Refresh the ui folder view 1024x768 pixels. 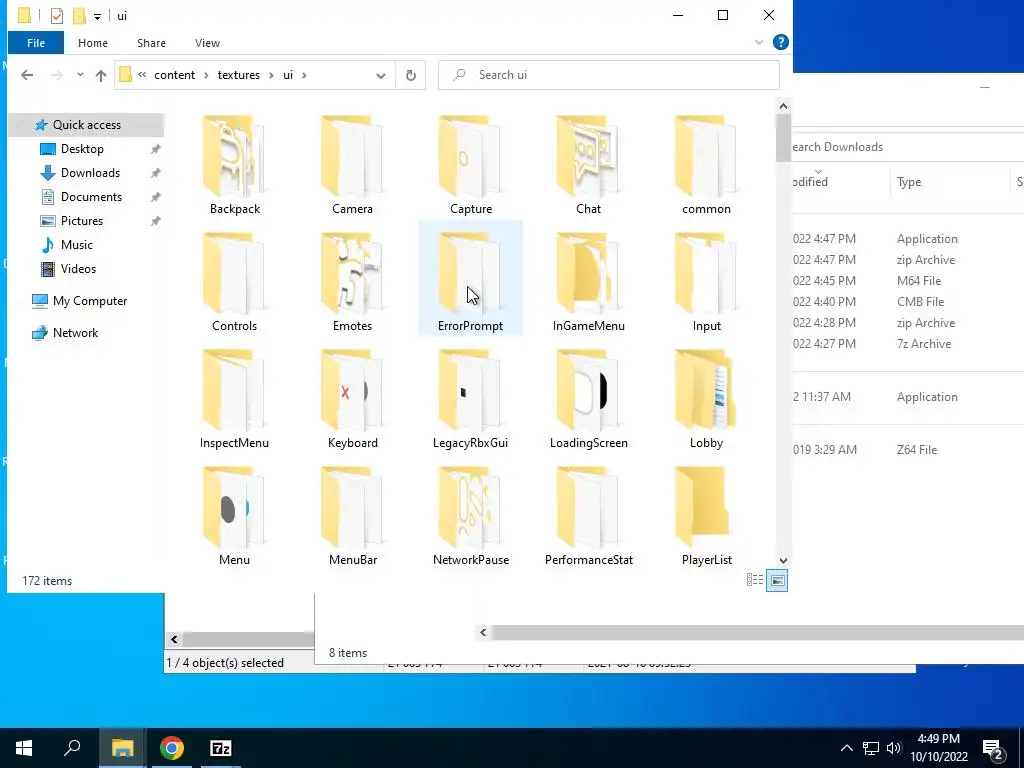point(411,75)
